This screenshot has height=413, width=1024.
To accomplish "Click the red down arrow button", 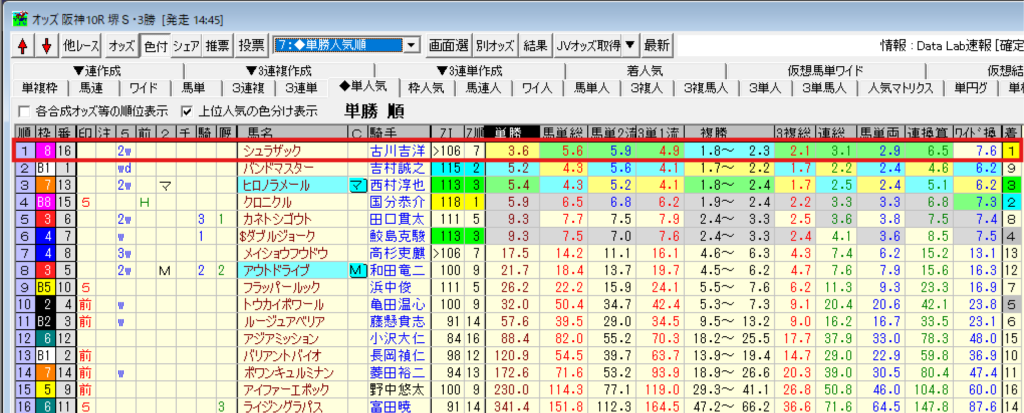I will pyautogui.click(x=45, y=46).
